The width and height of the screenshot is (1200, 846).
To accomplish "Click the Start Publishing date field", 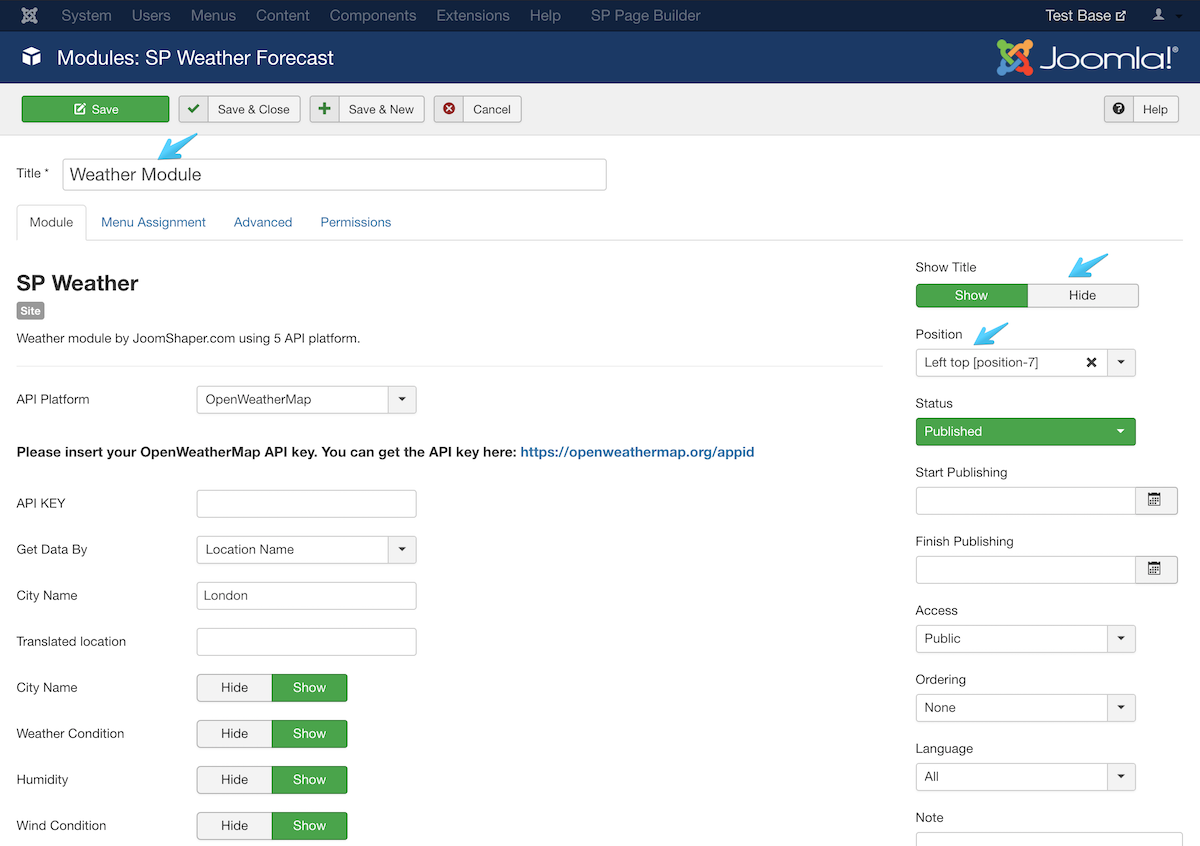I will pyautogui.click(x=1026, y=500).
